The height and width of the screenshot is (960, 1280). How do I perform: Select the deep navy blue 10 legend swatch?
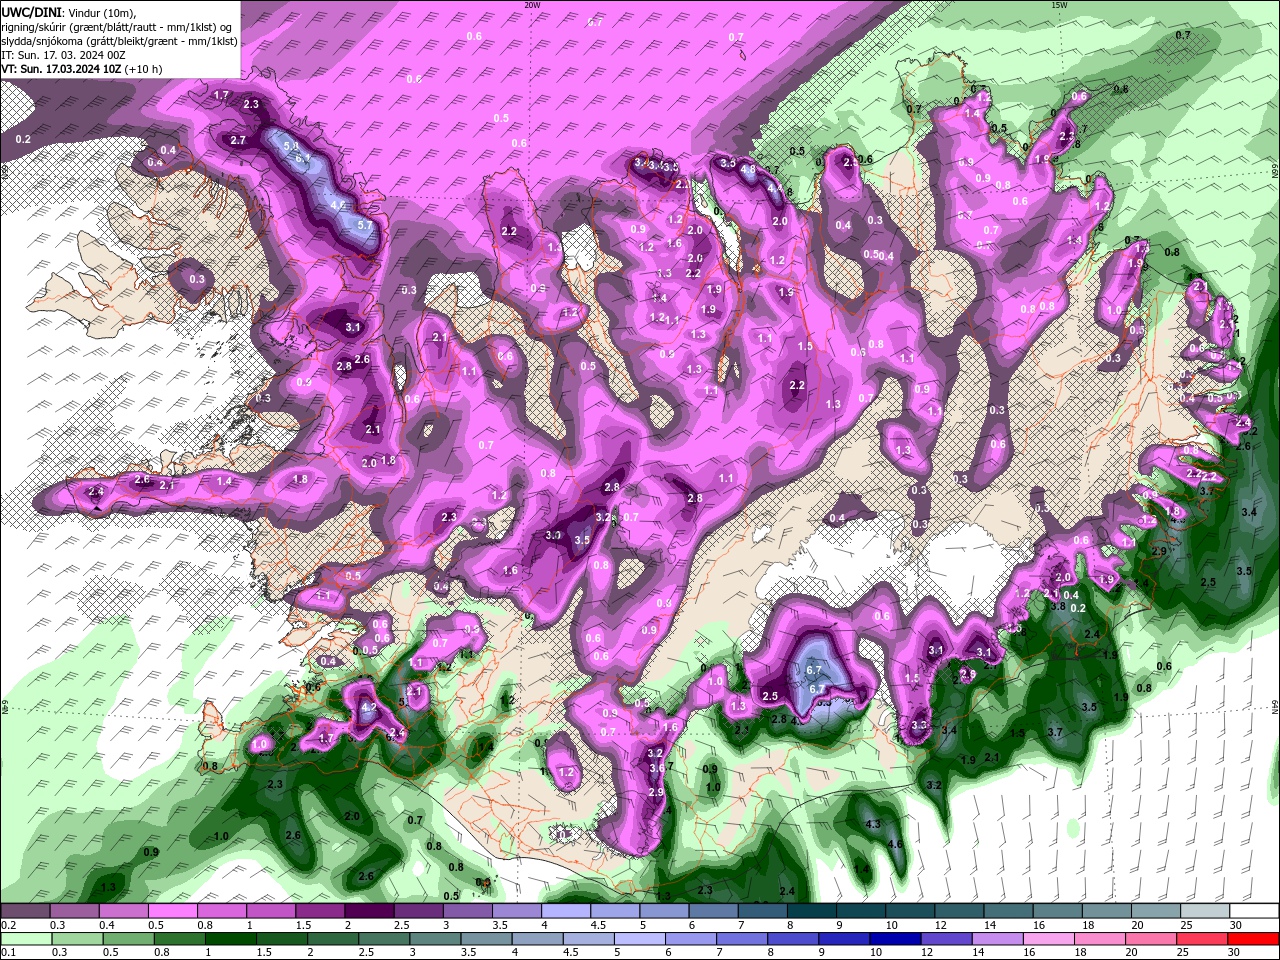pyautogui.click(x=894, y=939)
